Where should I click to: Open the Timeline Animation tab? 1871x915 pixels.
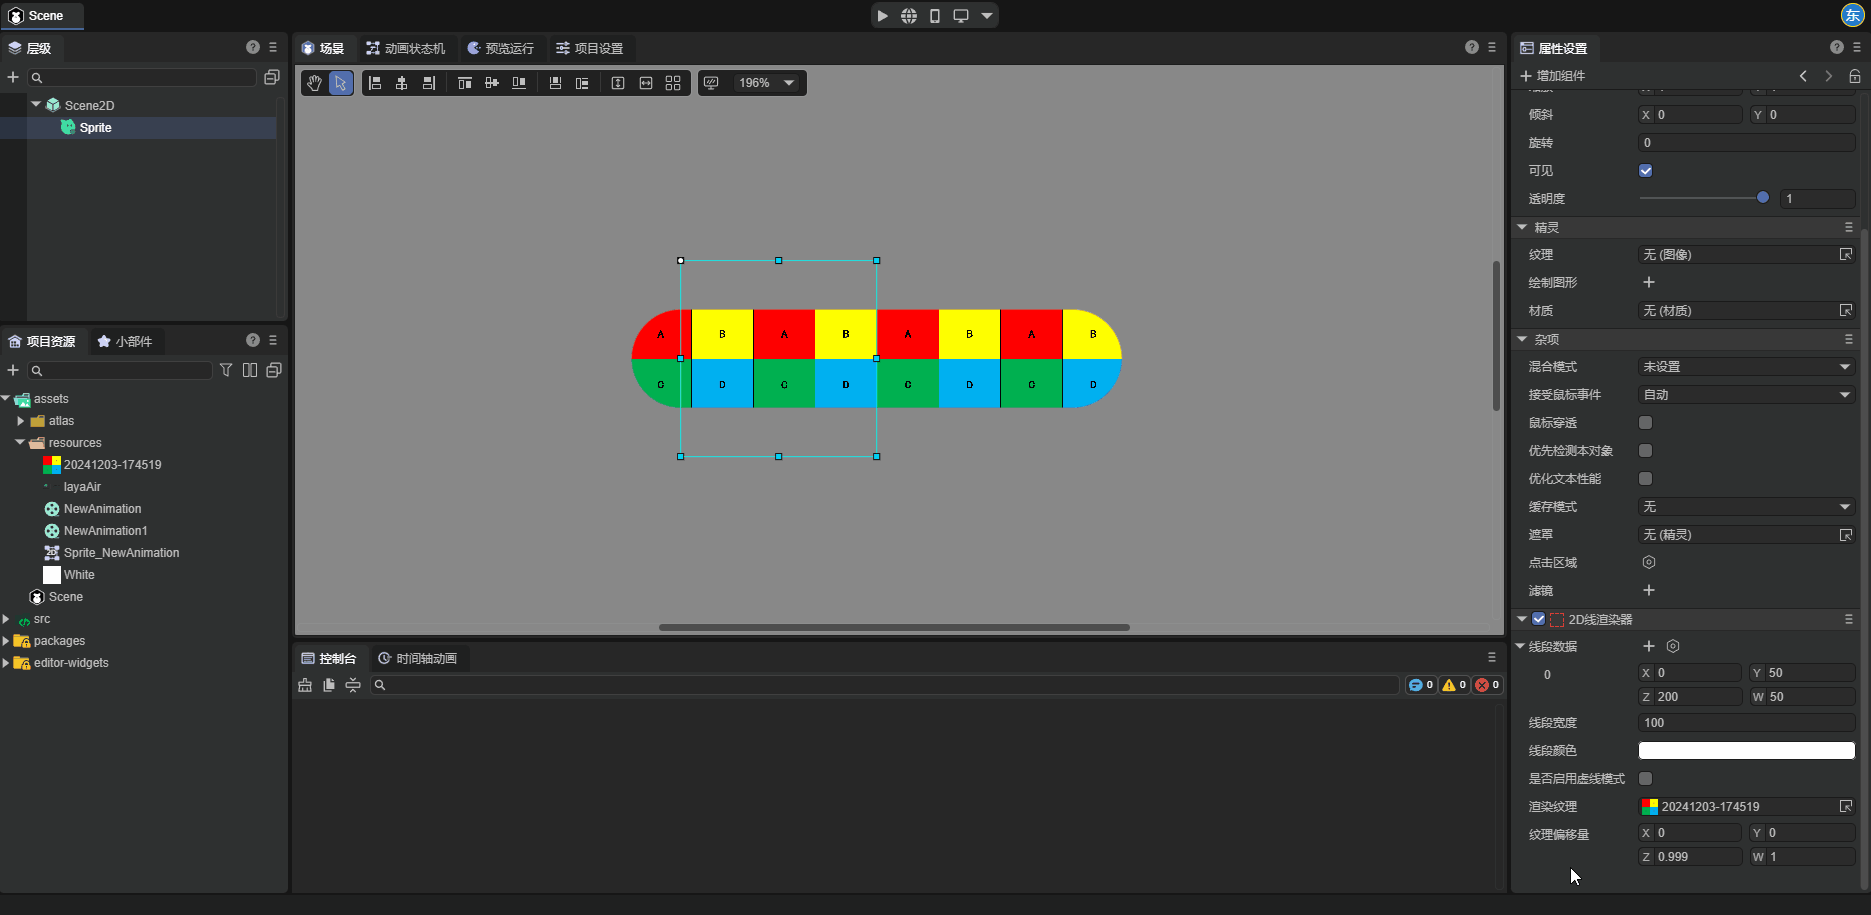click(417, 658)
